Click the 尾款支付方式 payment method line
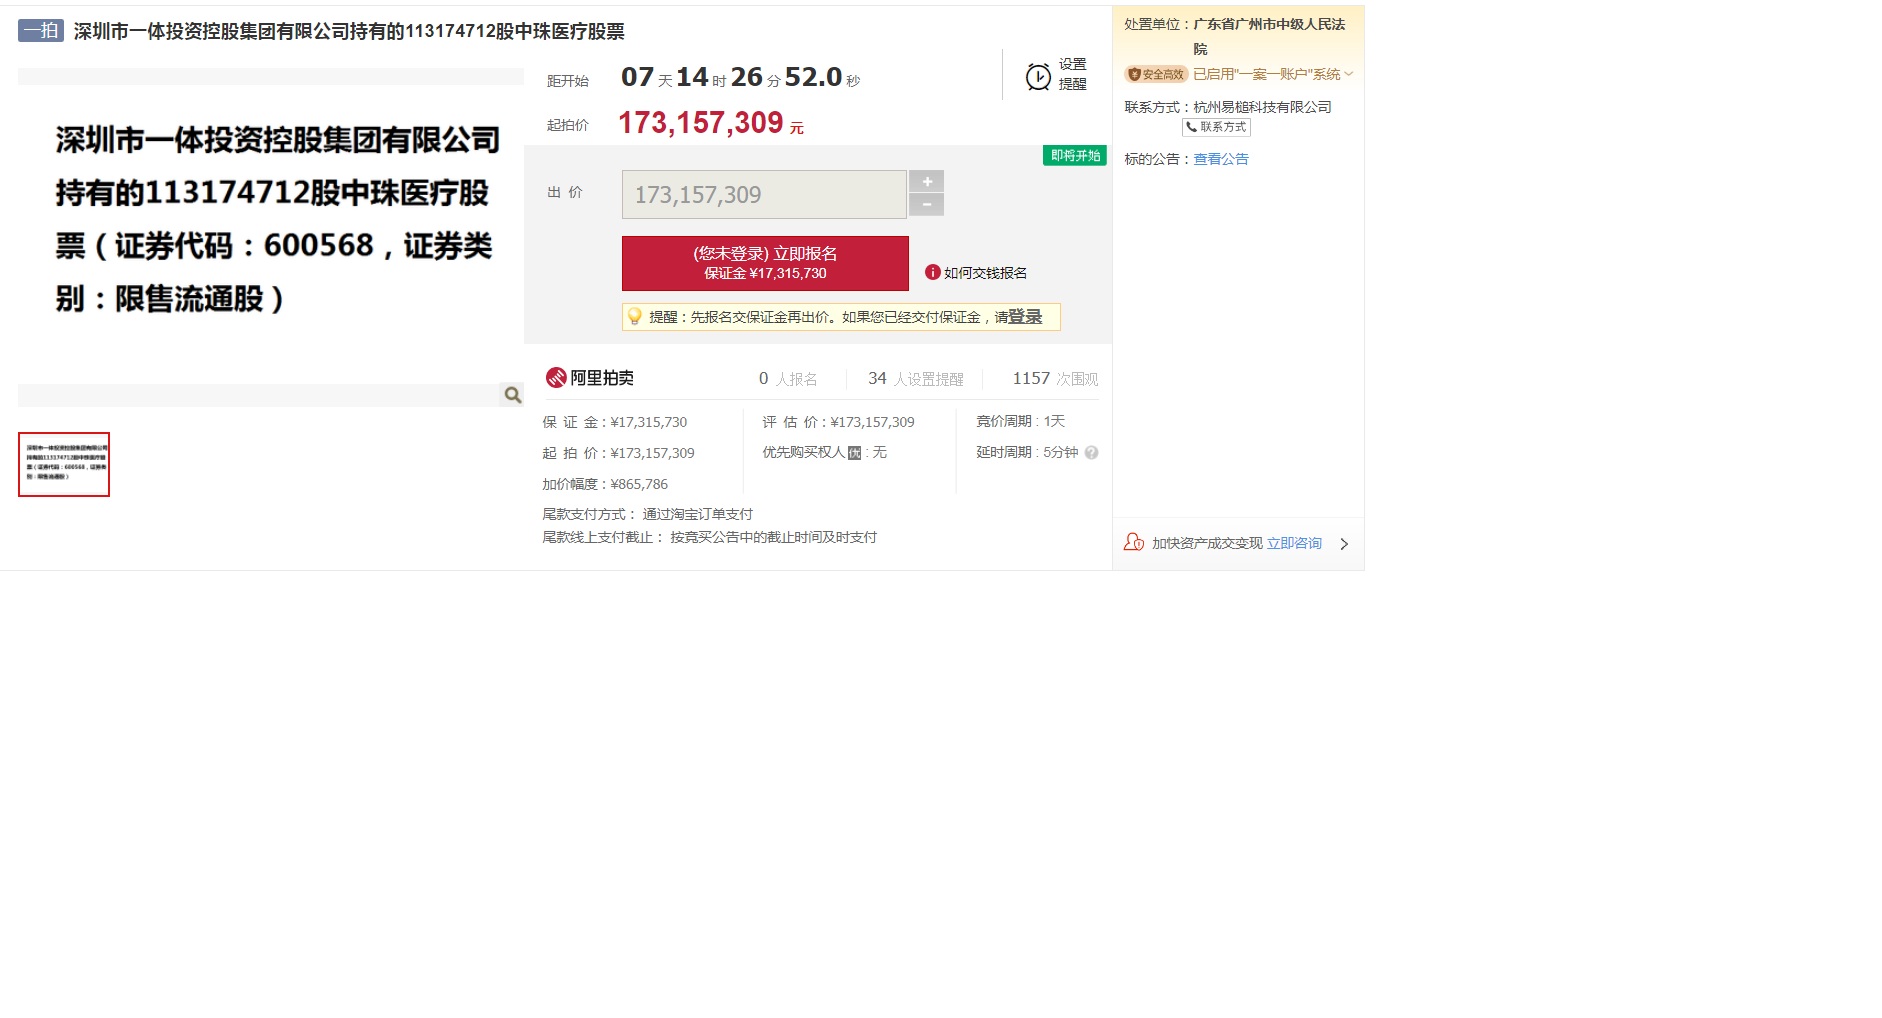 point(647,514)
